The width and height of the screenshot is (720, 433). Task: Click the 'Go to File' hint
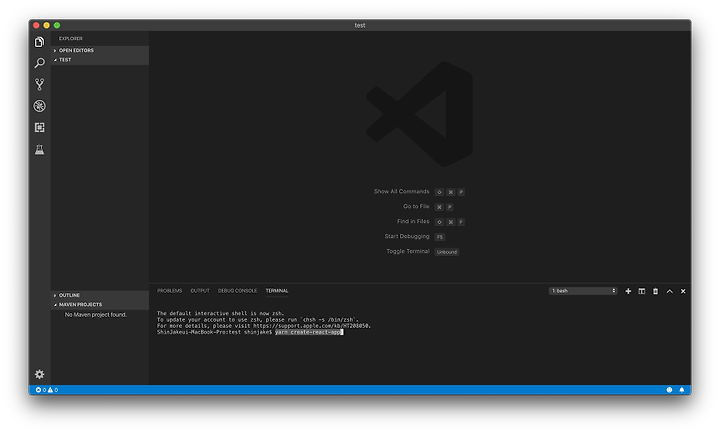coord(416,207)
